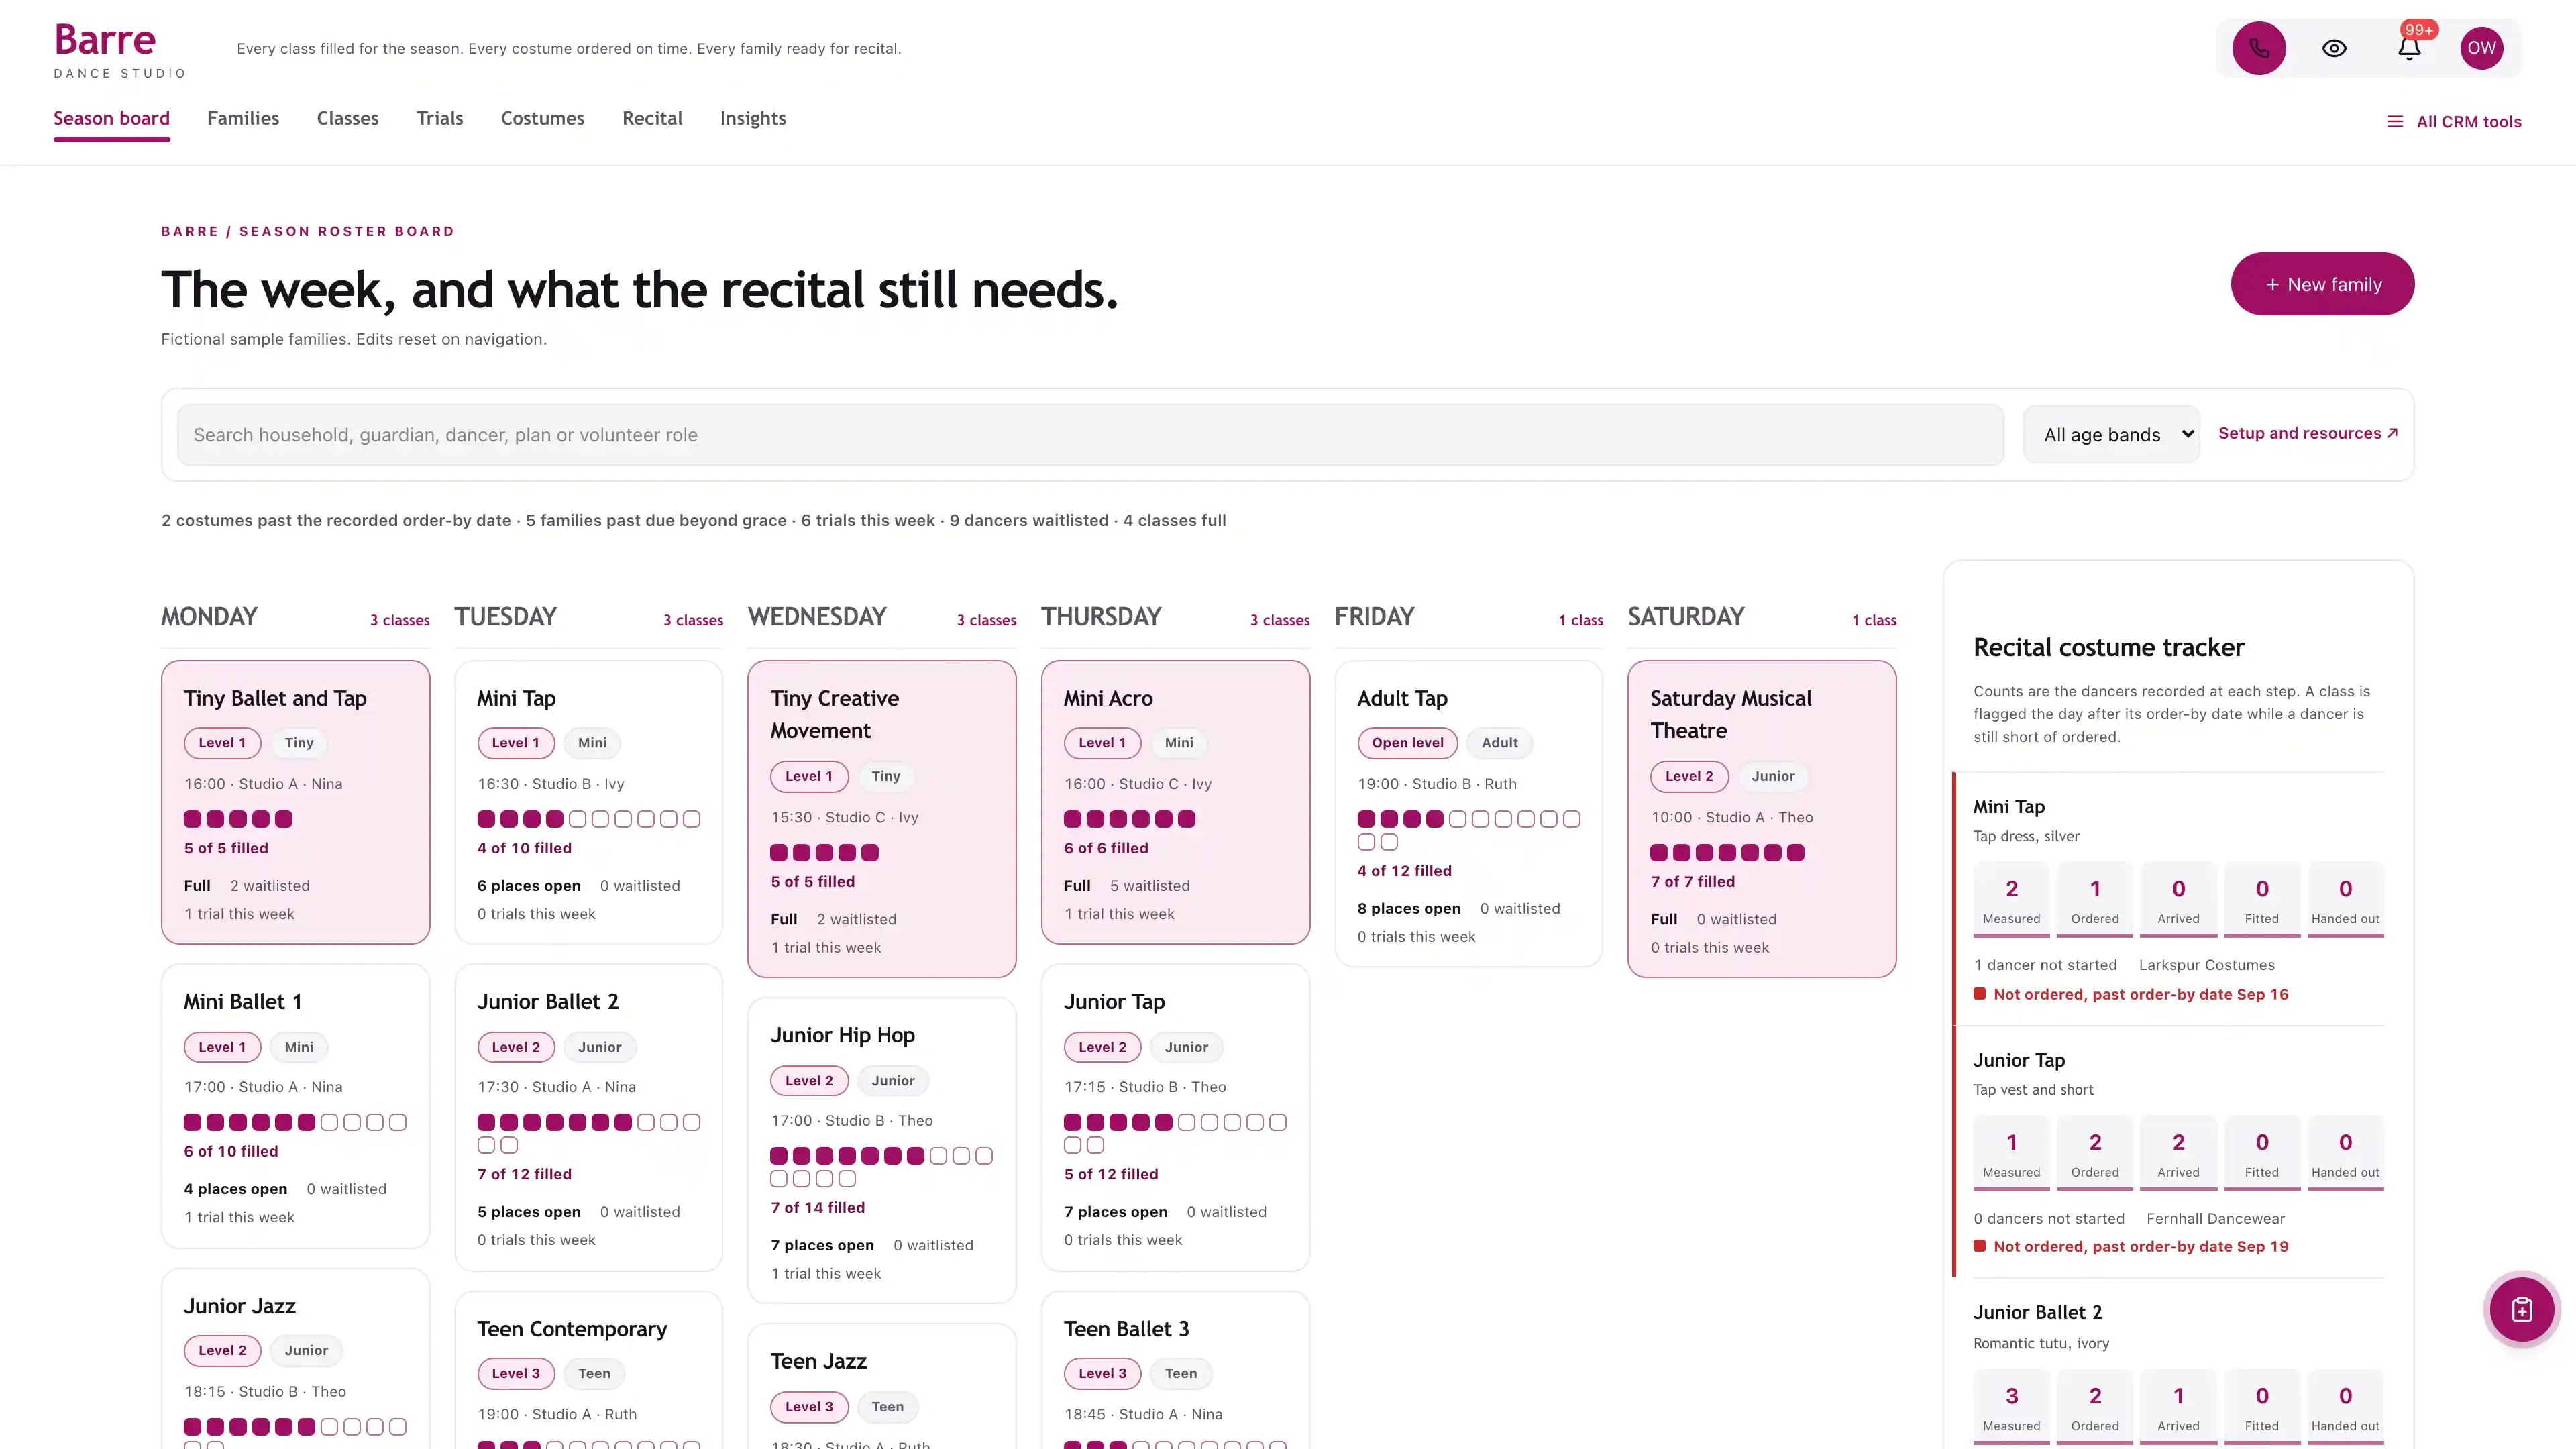2576x1449 pixels.
Task: Open the Costumes tab
Action: 543,119
